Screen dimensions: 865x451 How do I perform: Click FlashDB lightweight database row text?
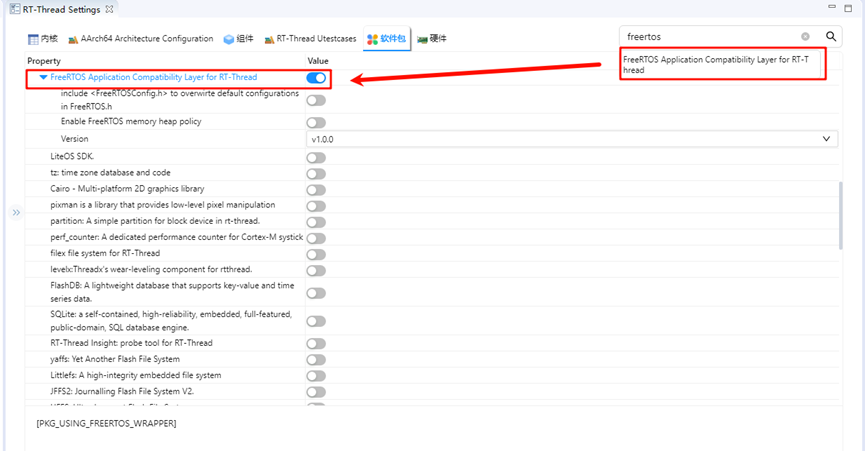pos(172,292)
